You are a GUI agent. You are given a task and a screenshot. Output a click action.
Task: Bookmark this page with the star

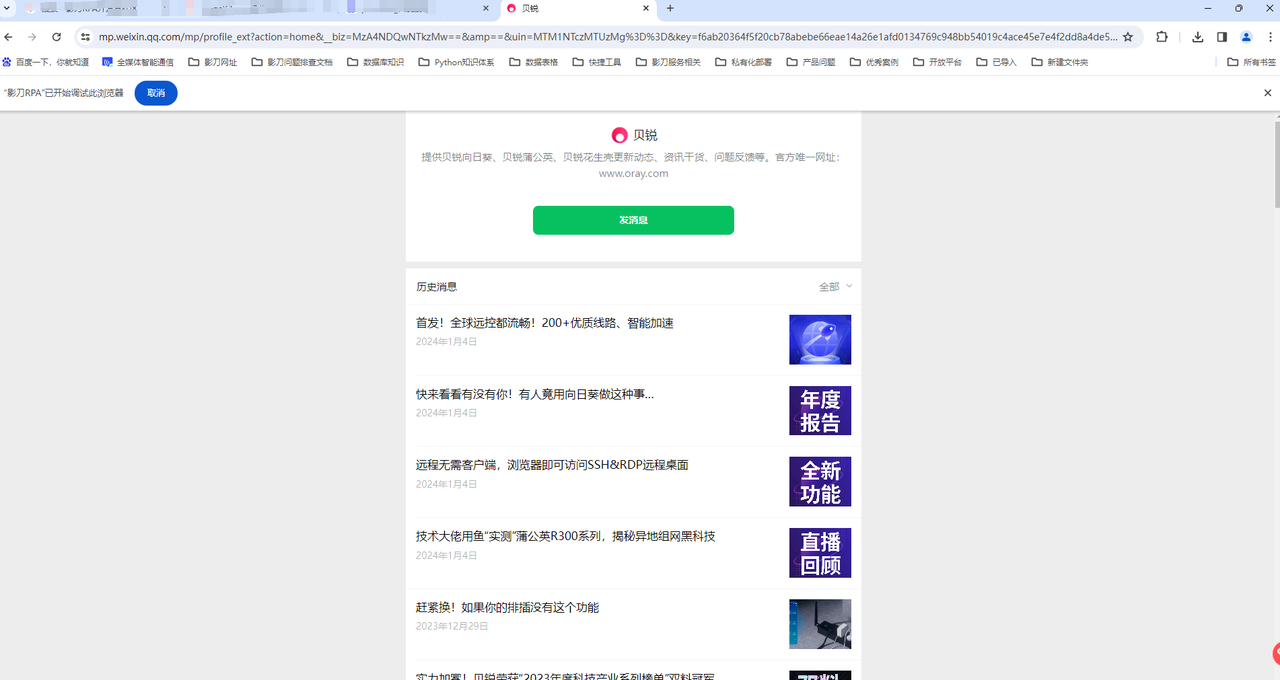(x=1128, y=37)
